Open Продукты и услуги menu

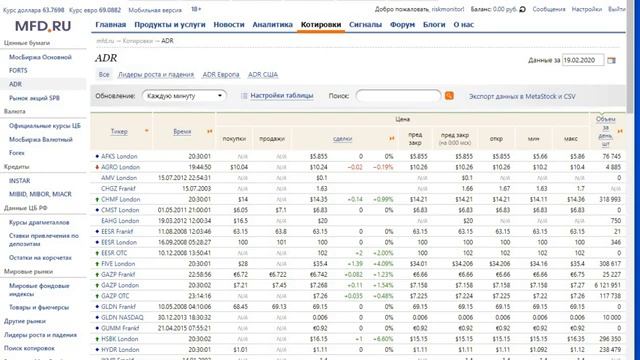point(170,24)
